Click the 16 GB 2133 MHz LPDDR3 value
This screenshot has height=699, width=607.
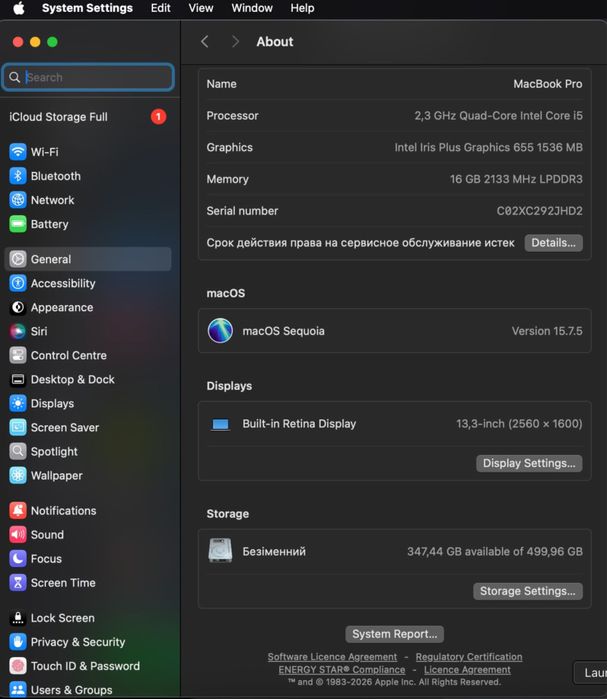(x=516, y=179)
